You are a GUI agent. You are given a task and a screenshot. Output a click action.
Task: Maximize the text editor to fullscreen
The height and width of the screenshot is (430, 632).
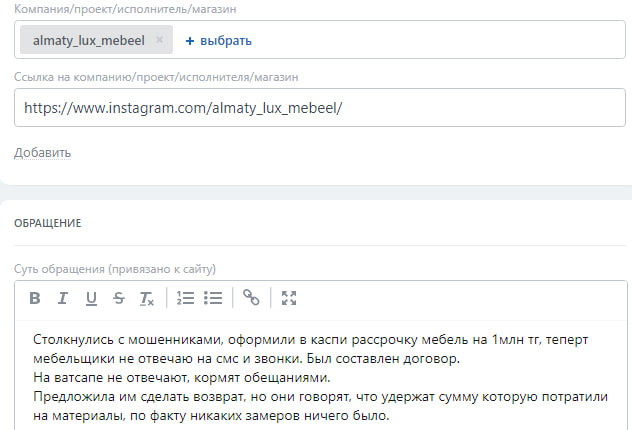(x=290, y=298)
